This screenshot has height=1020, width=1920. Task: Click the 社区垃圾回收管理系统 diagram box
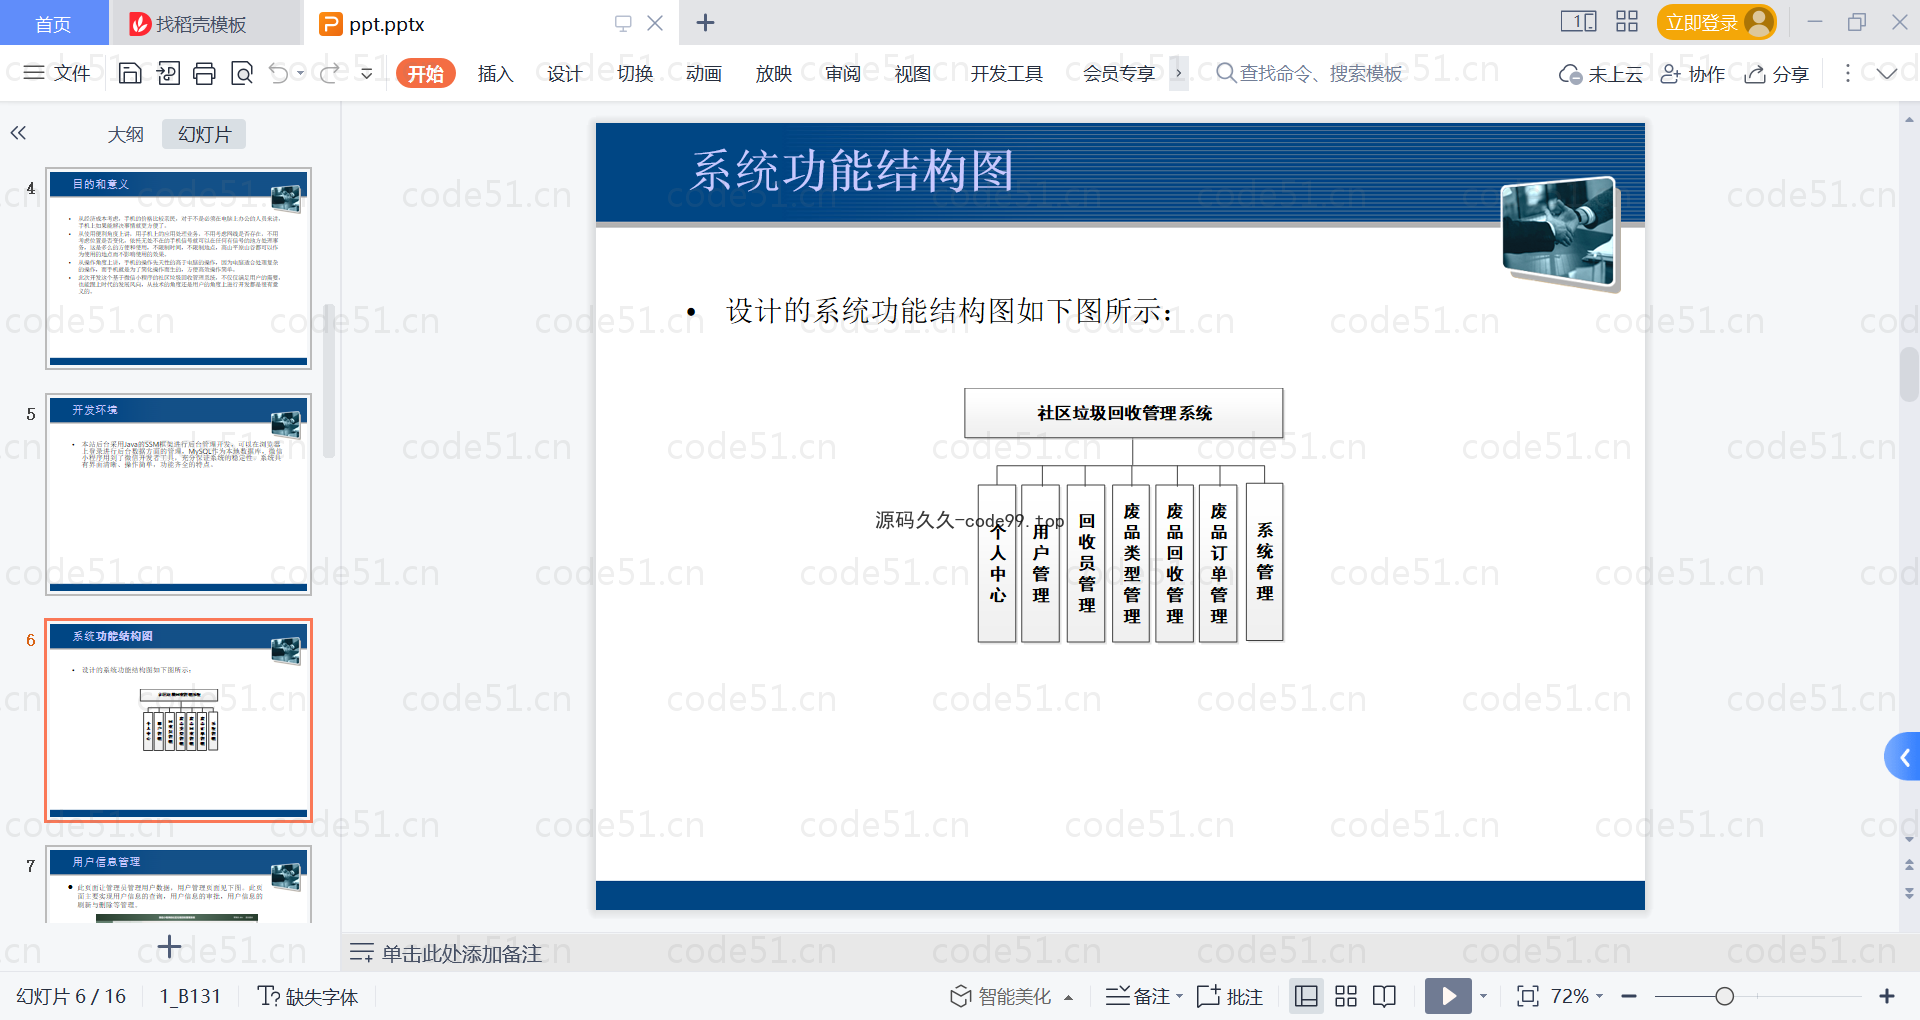pyautogui.click(x=1124, y=413)
